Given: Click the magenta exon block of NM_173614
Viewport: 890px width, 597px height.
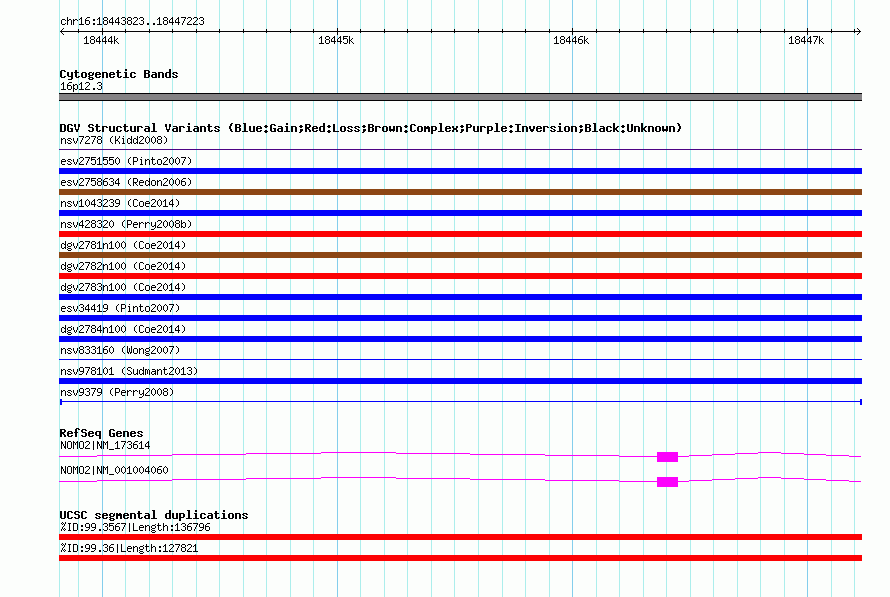Looking at the screenshot, I should pos(668,457).
